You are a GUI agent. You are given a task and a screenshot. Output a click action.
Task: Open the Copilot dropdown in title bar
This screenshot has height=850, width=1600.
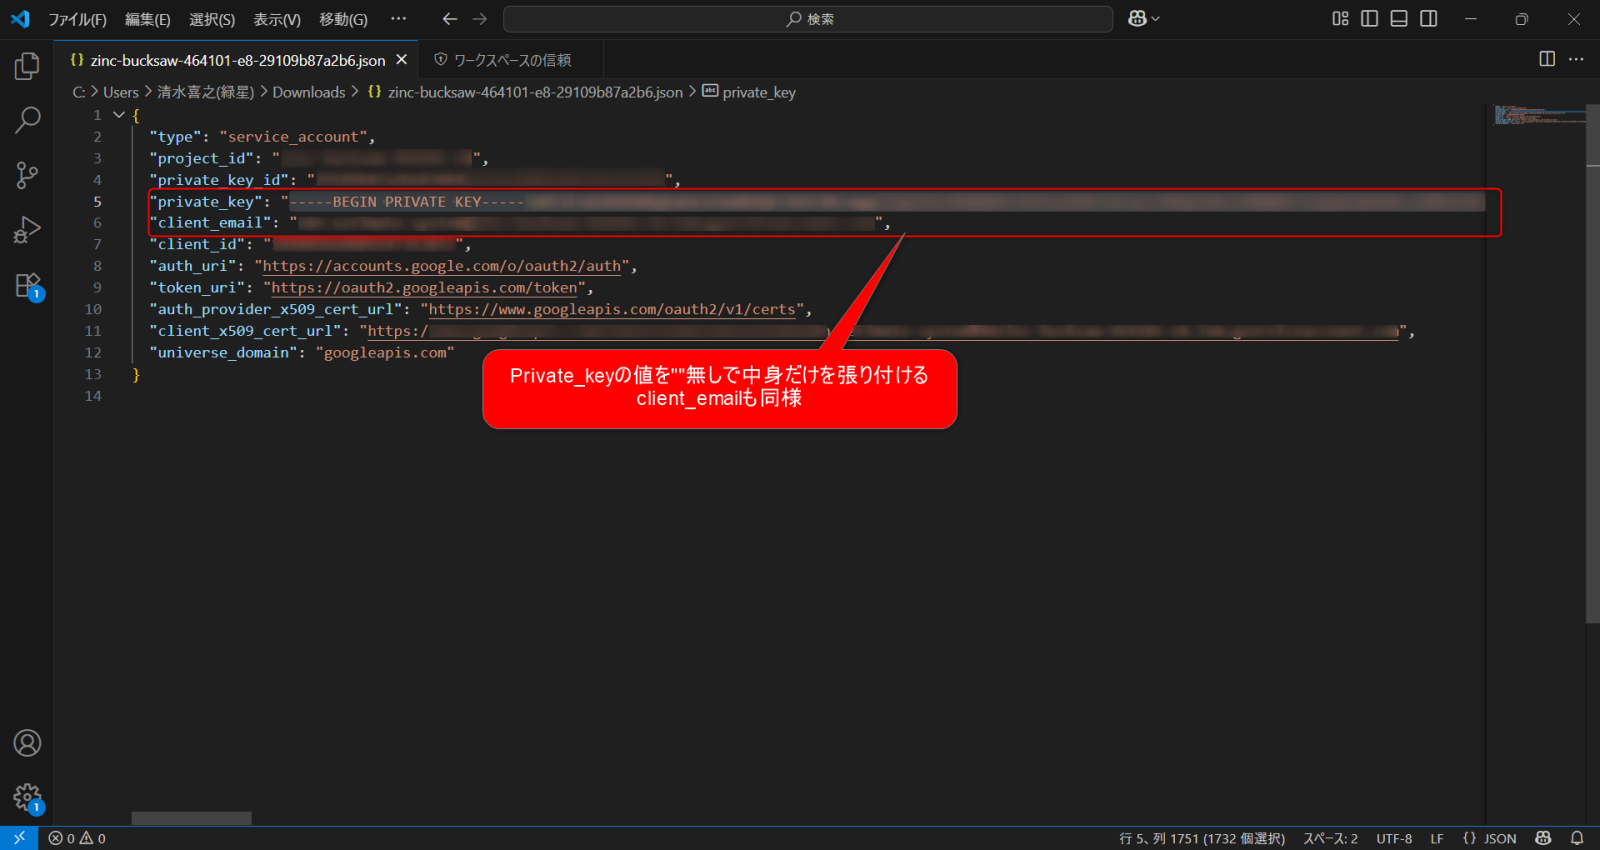tap(1144, 19)
